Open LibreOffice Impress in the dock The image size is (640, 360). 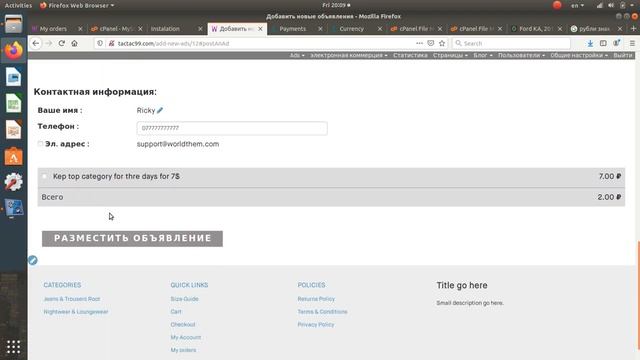[13, 130]
